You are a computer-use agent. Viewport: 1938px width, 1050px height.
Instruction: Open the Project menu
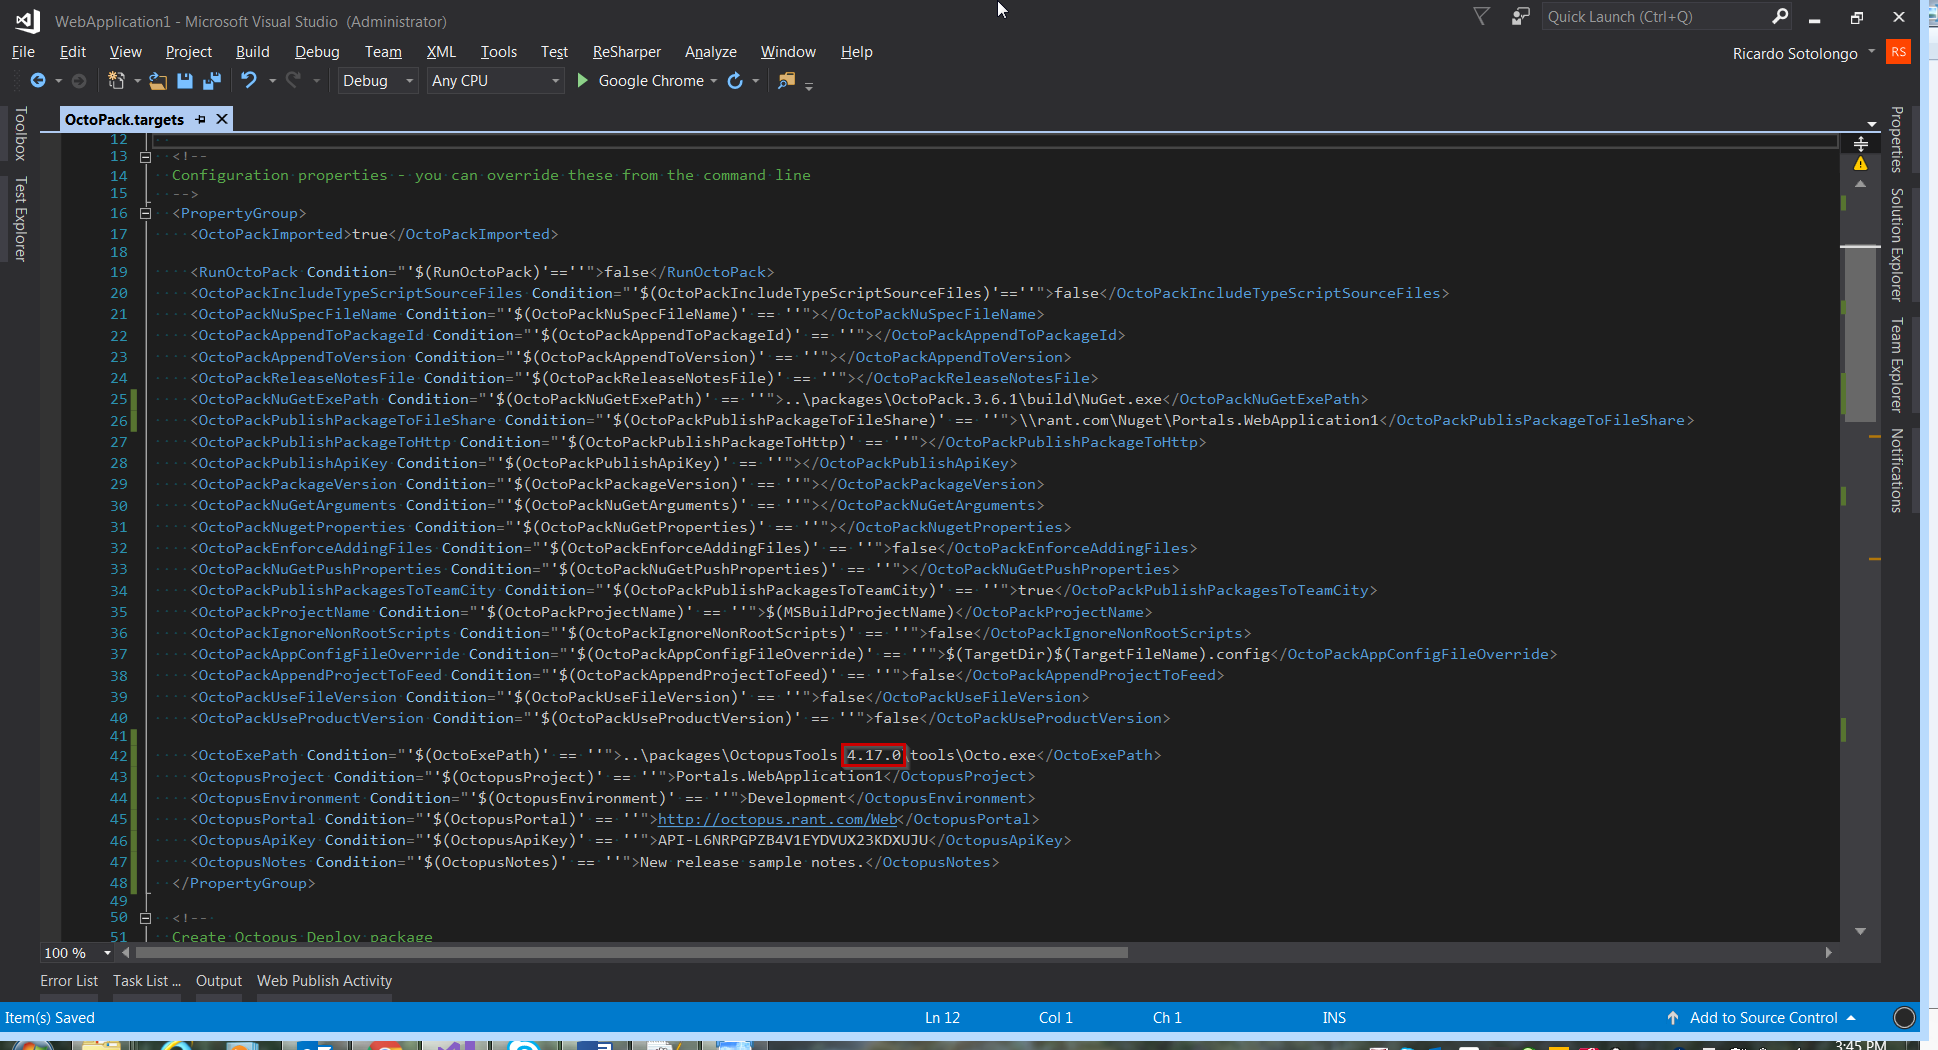pos(189,52)
